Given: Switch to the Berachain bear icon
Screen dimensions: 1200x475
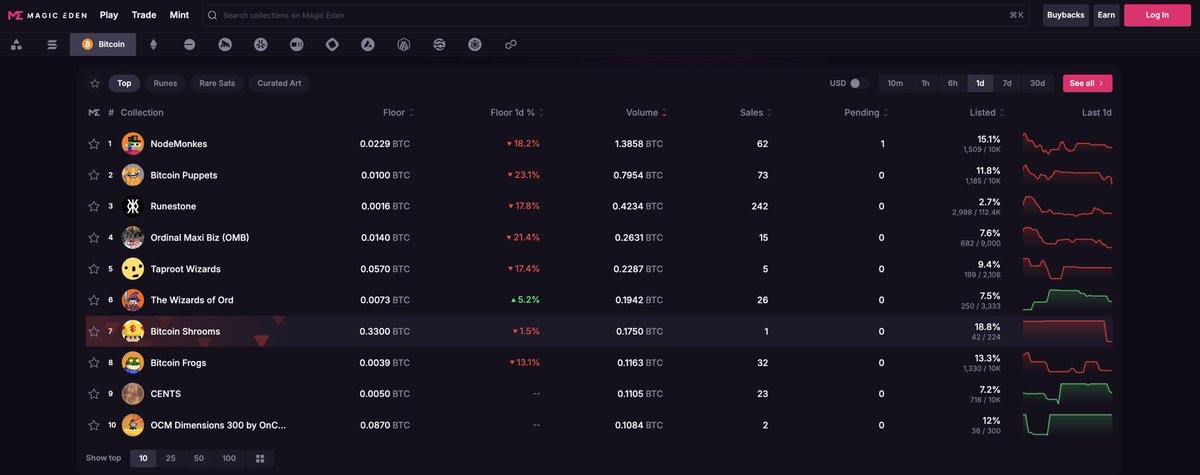Looking at the screenshot, I should 225,45.
